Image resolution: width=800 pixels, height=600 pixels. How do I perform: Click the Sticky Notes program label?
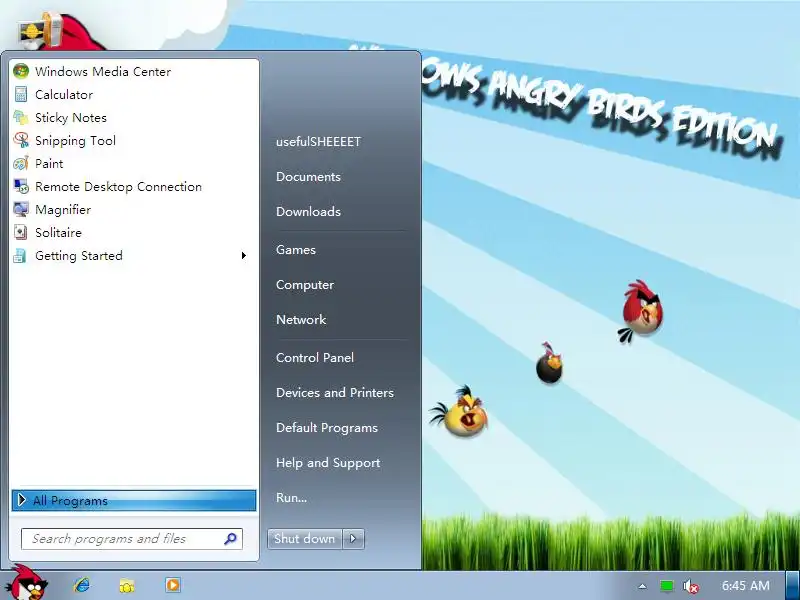[71, 117]
